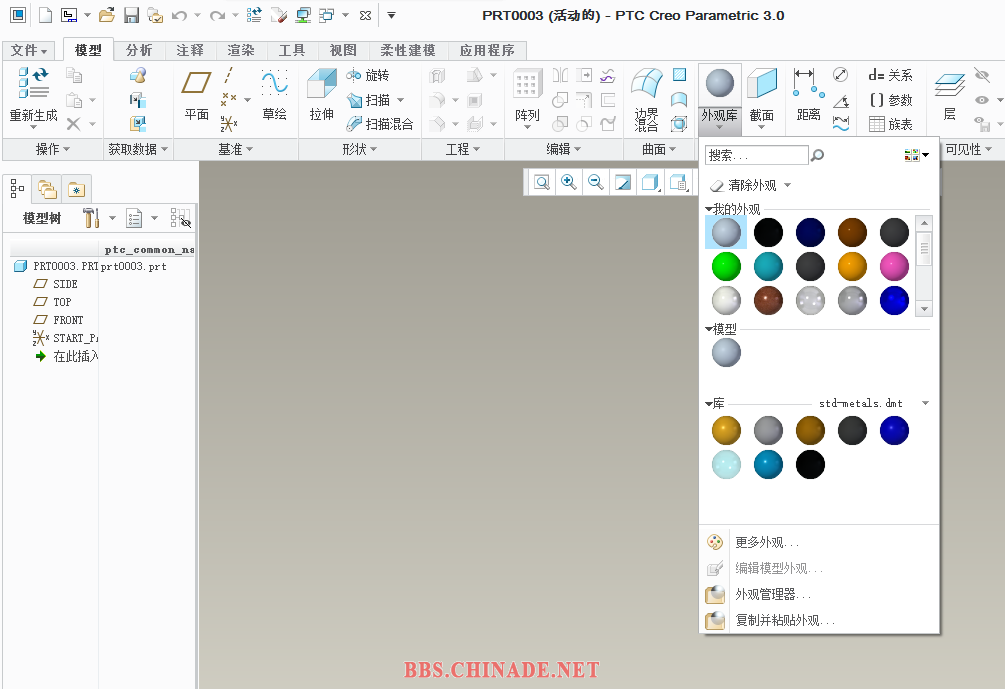This screenshot has height=689, width=1005.
Task: Open Parameters (参数) dialog
Action: pyautogui.click(x=890, y=100)
